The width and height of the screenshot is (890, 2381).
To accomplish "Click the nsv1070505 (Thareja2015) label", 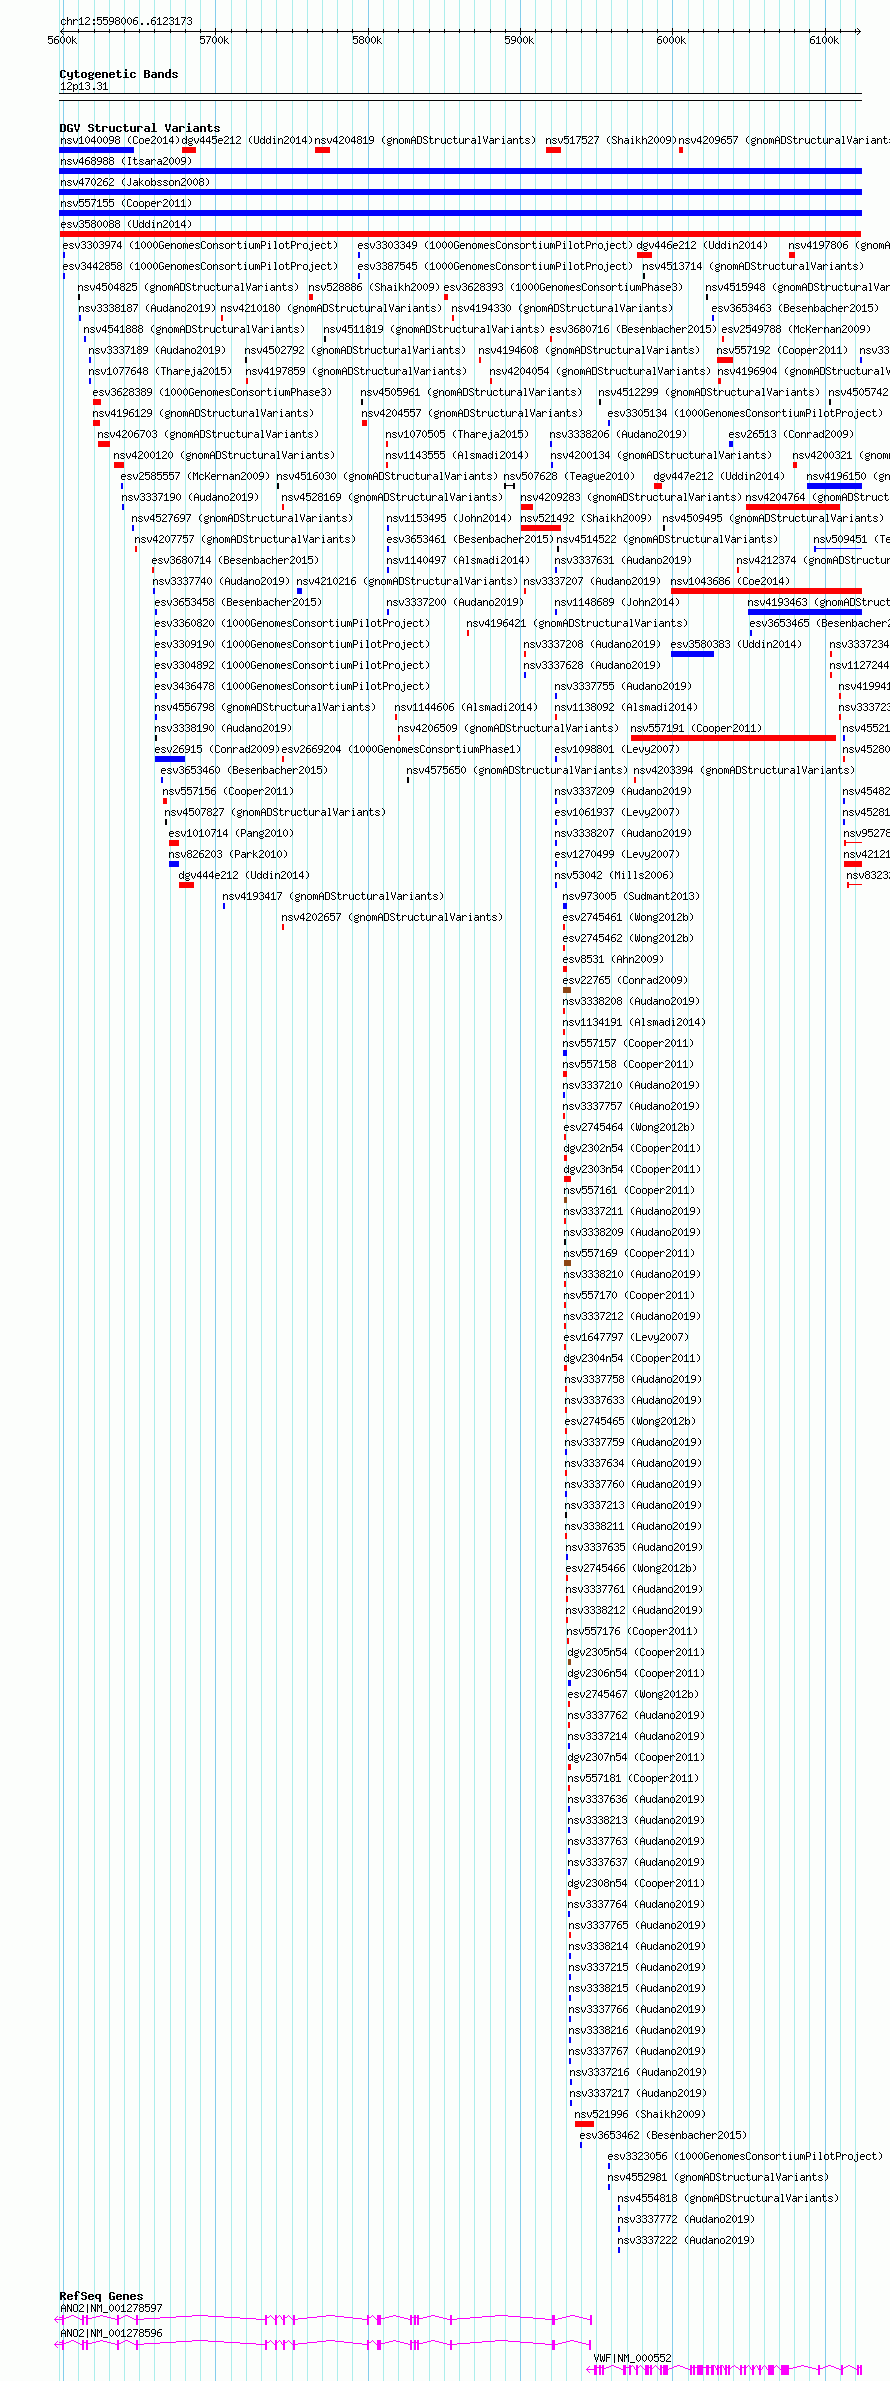I will (459, 434).
